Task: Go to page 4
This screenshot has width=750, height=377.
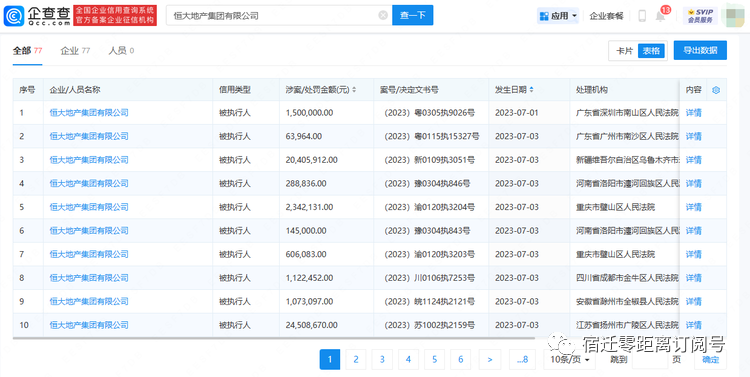Action: (408, 359)
